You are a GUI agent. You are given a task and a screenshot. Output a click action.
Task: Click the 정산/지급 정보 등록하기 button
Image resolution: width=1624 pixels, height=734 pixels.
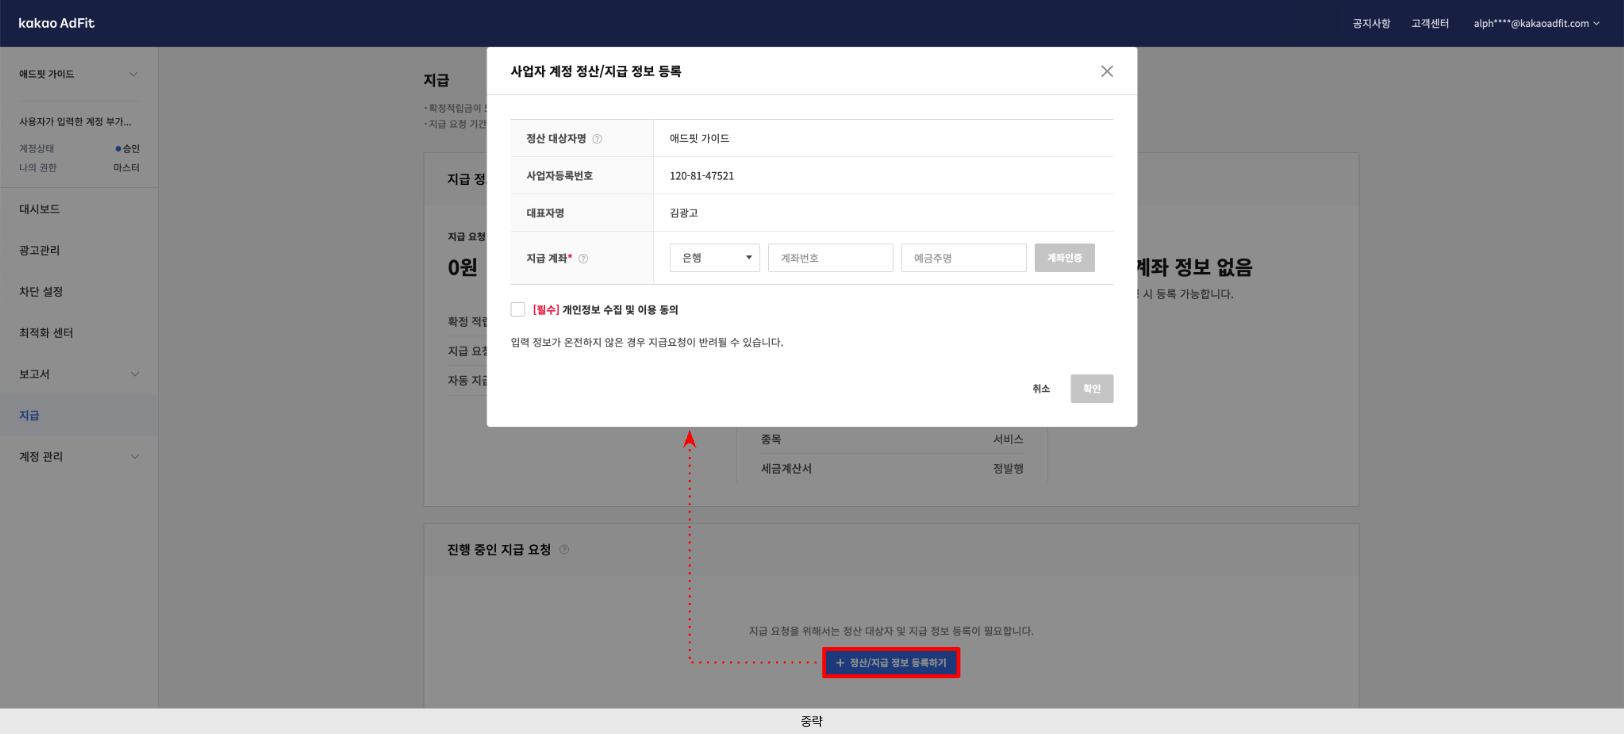[x=891, y=663]
